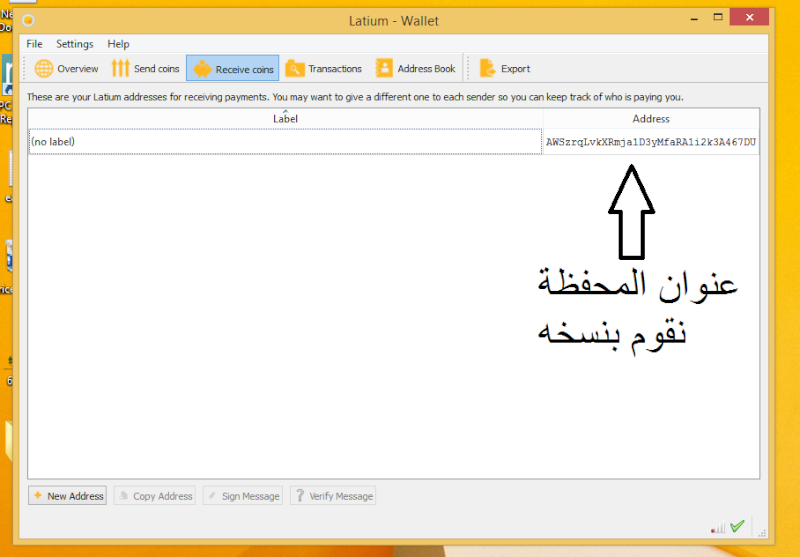Click the network connection signal icon

pyautogui.click(x=718, y=526)
